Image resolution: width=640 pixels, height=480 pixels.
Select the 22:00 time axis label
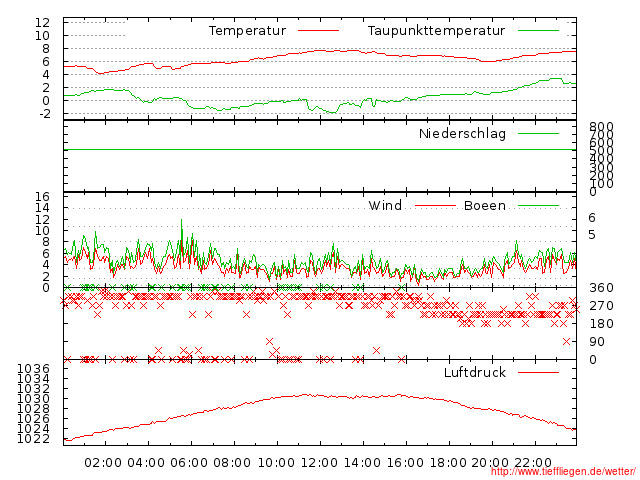pos(533,463)
